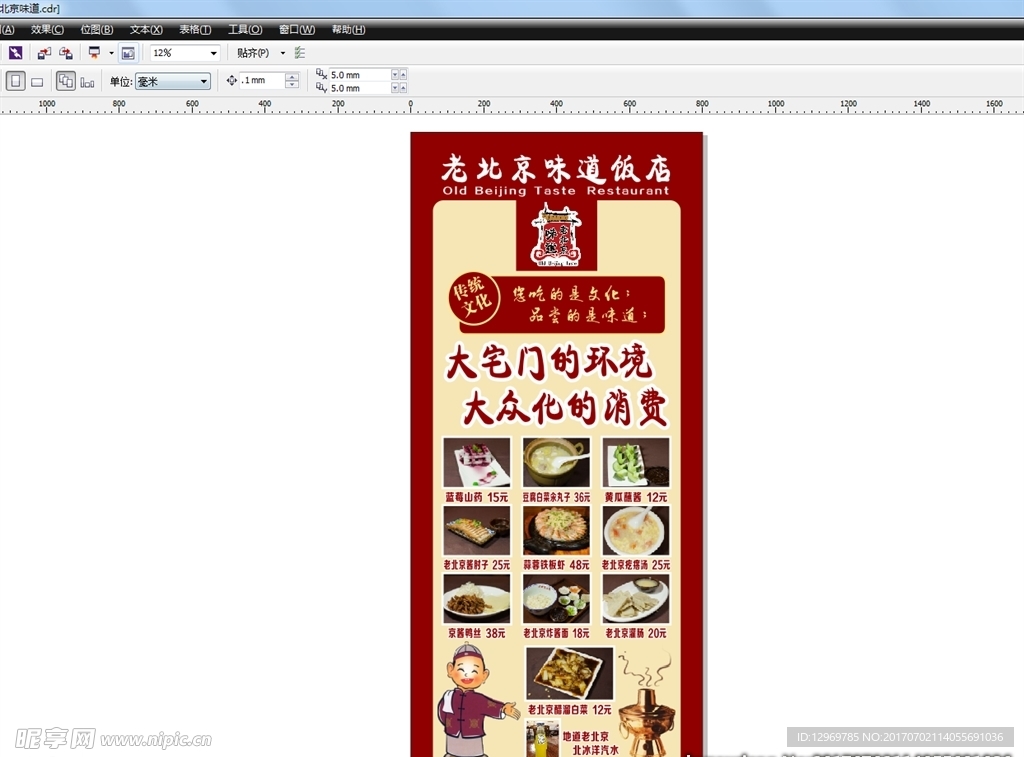Image resolution: width=1024 pixels, height=757 pixels.
Task: Click the Export icon in toolbar
Action: (x=66, y=53)
